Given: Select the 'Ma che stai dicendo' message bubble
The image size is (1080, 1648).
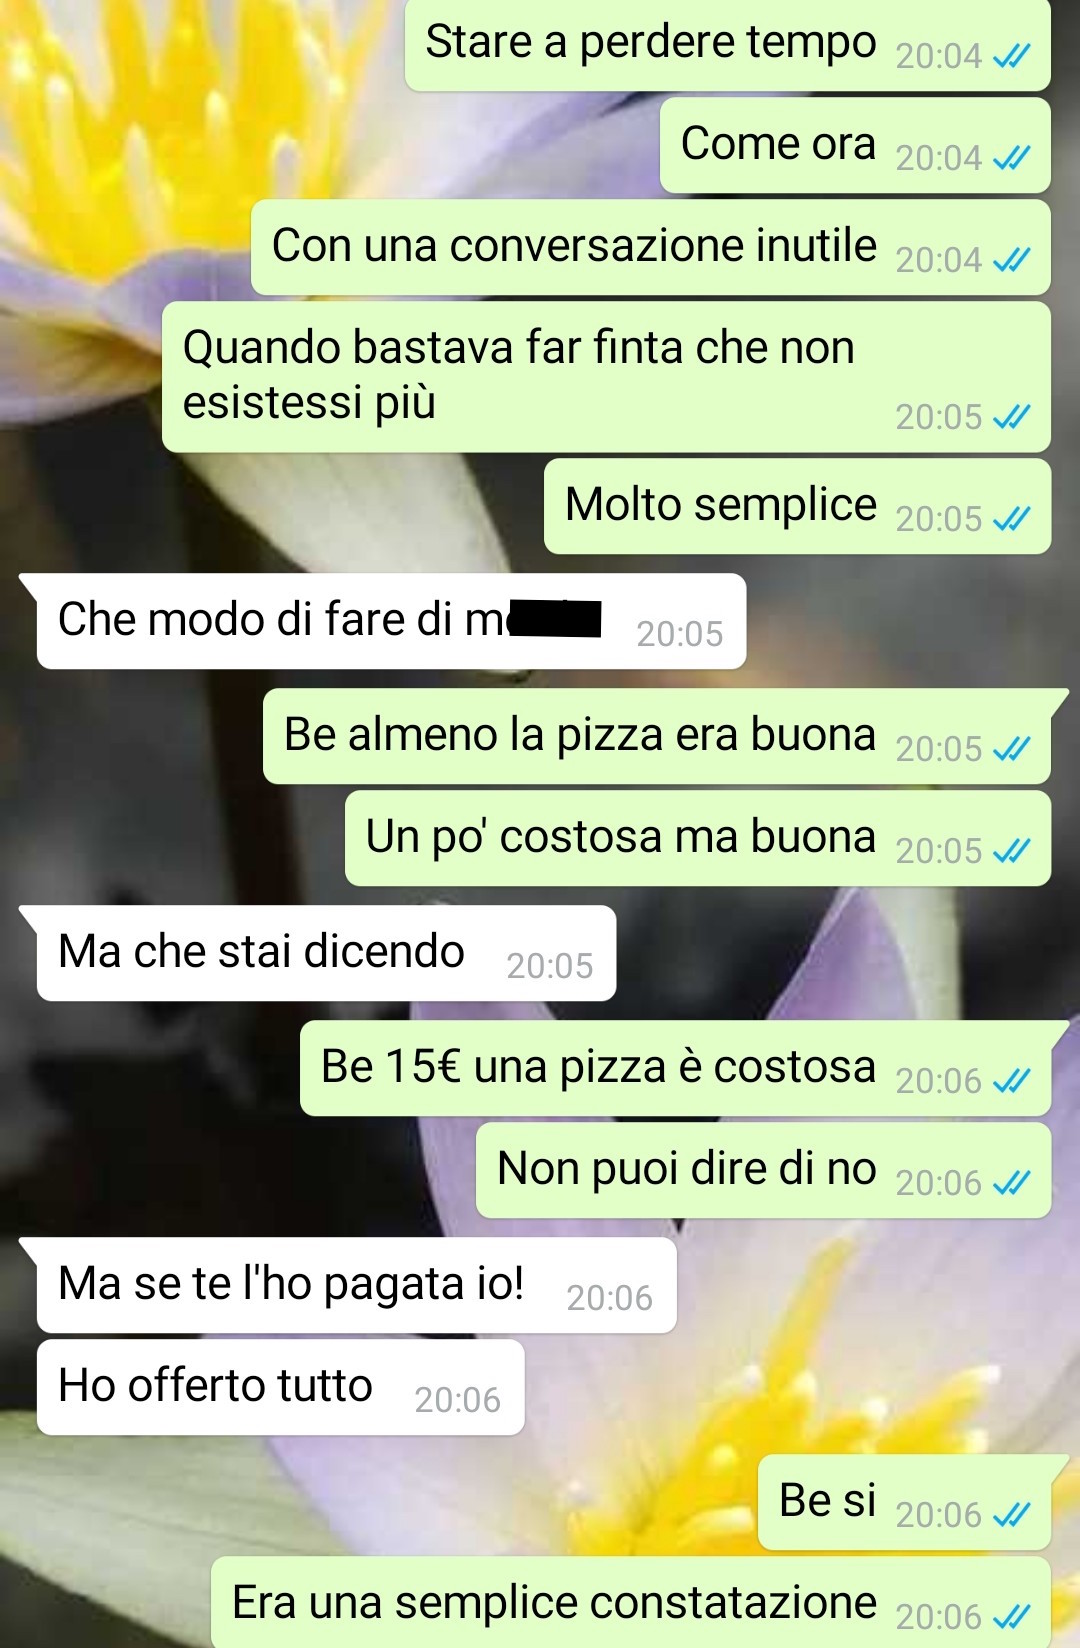Looking at the screenshot, I should pos(326,953).
